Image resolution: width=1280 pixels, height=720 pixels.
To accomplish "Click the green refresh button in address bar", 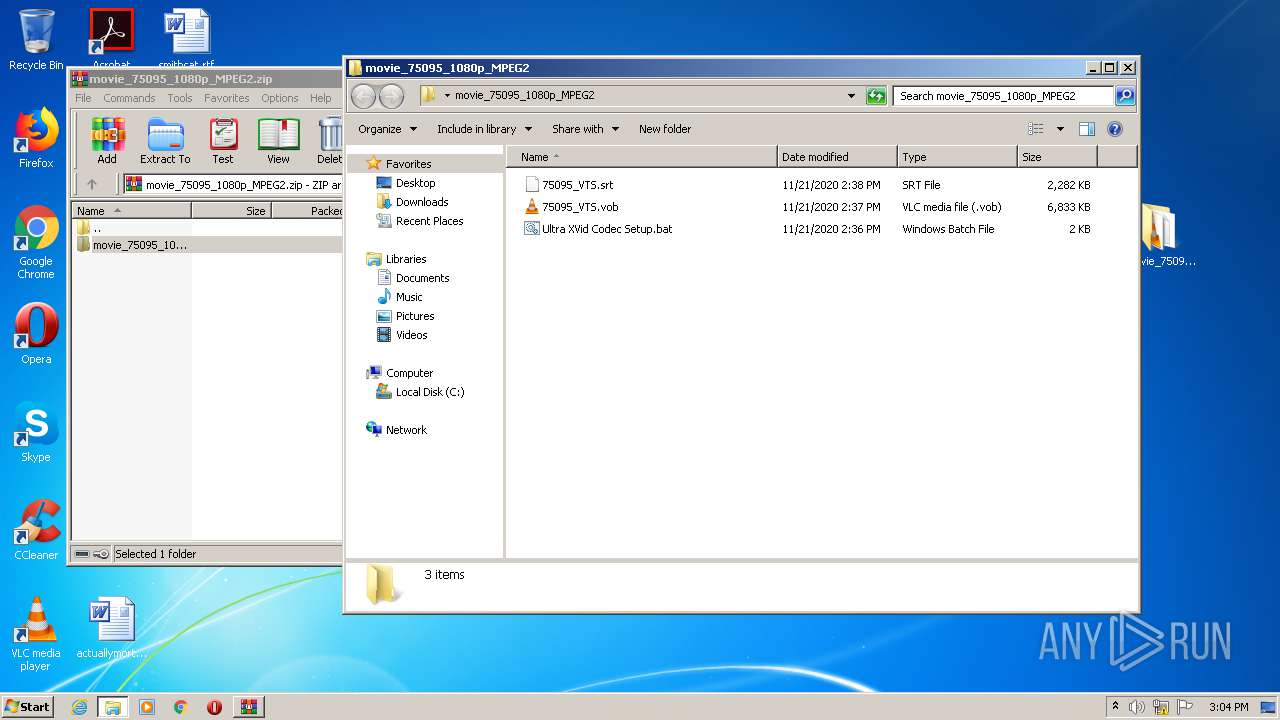I will [x=876, y=96].
